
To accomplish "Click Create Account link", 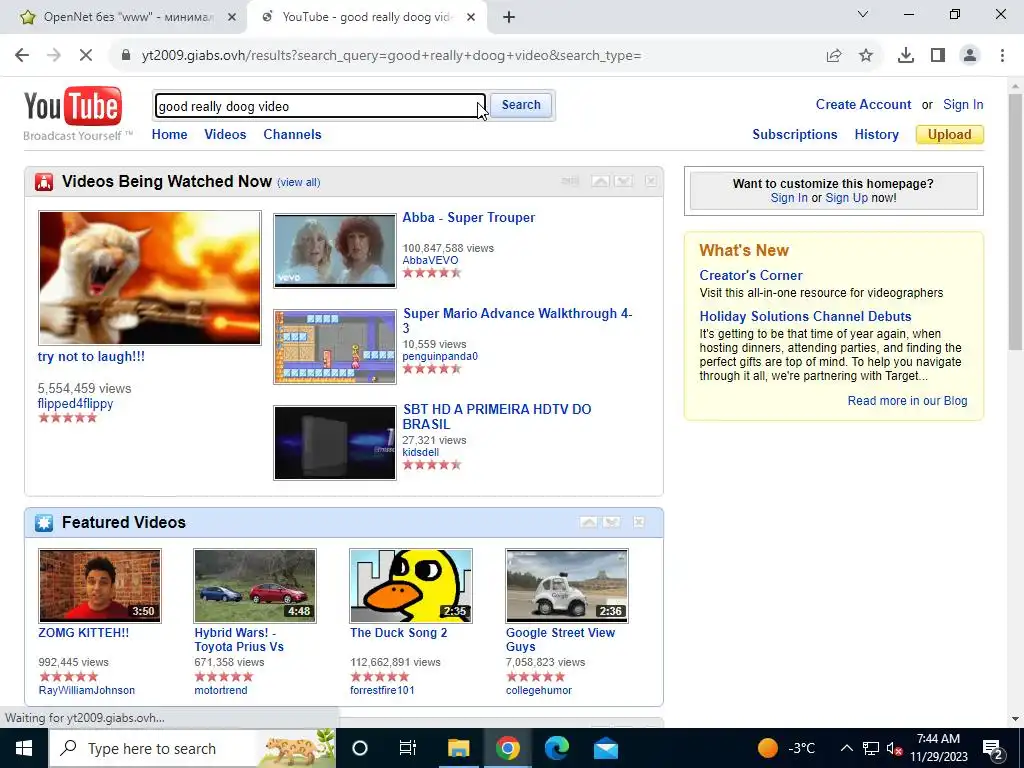I will coord(863,104).
